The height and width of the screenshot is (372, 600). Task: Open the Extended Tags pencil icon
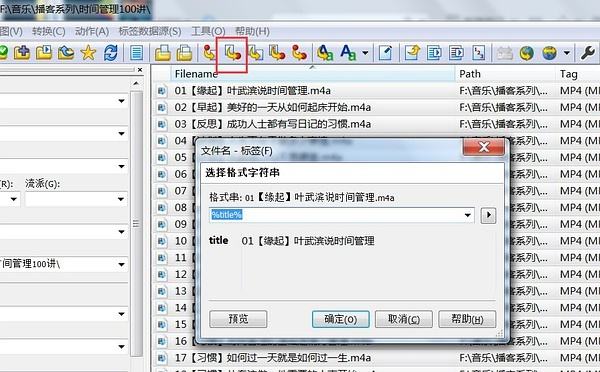click(x=385, y=53)
